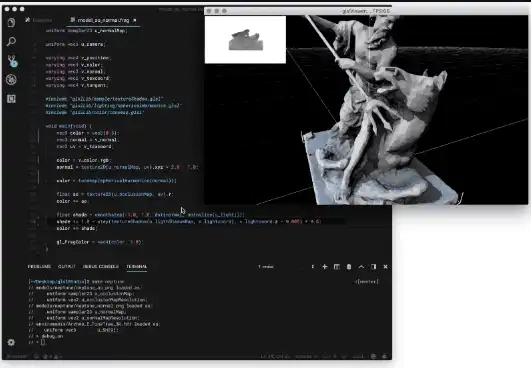Open the terminal selector dropdown showing '1: make'

pyautogui.click(x=286, y=267)
